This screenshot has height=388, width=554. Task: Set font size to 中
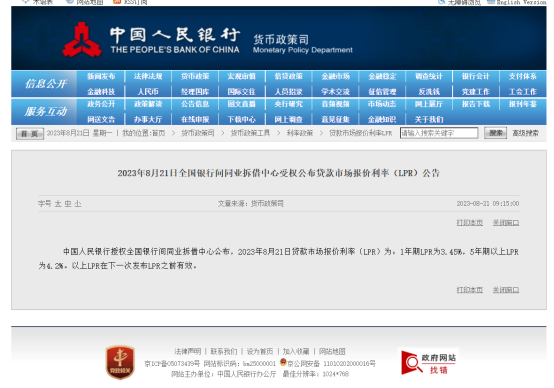[x=68, y=204]
